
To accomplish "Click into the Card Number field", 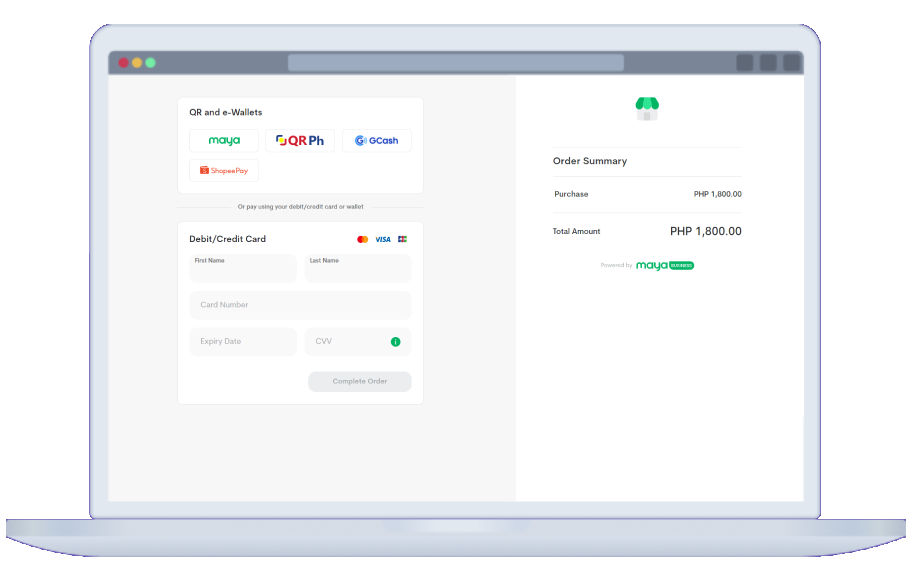I will [x=300, y=305].
